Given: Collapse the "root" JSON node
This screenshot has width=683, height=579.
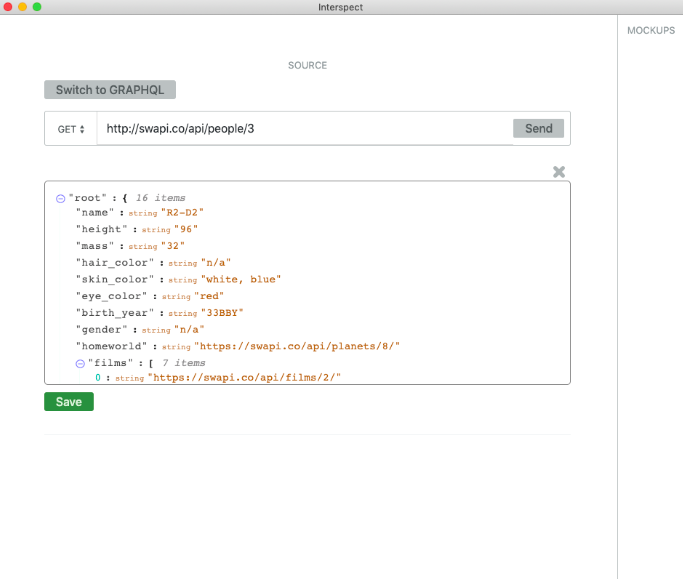Looking at the screenshot, I should [61, 199].
